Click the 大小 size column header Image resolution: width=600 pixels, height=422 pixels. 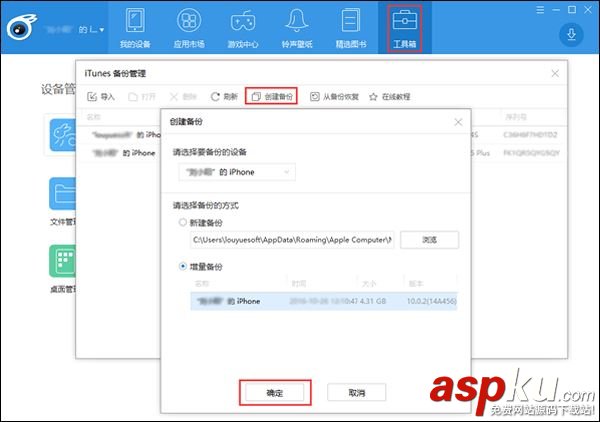[x=369, y=284]
